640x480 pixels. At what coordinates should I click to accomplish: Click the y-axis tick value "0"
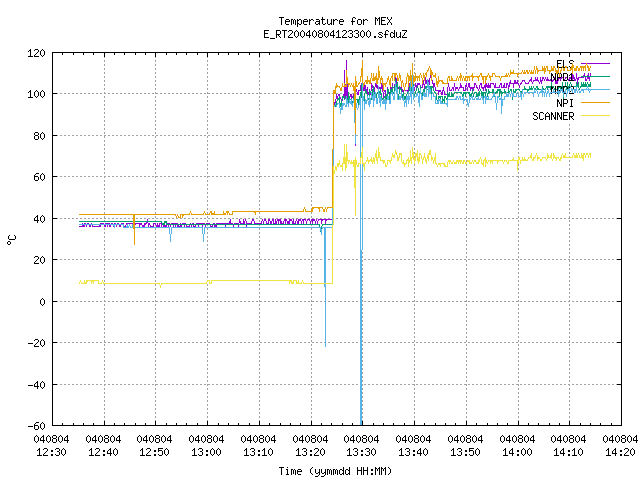[42, 302]
